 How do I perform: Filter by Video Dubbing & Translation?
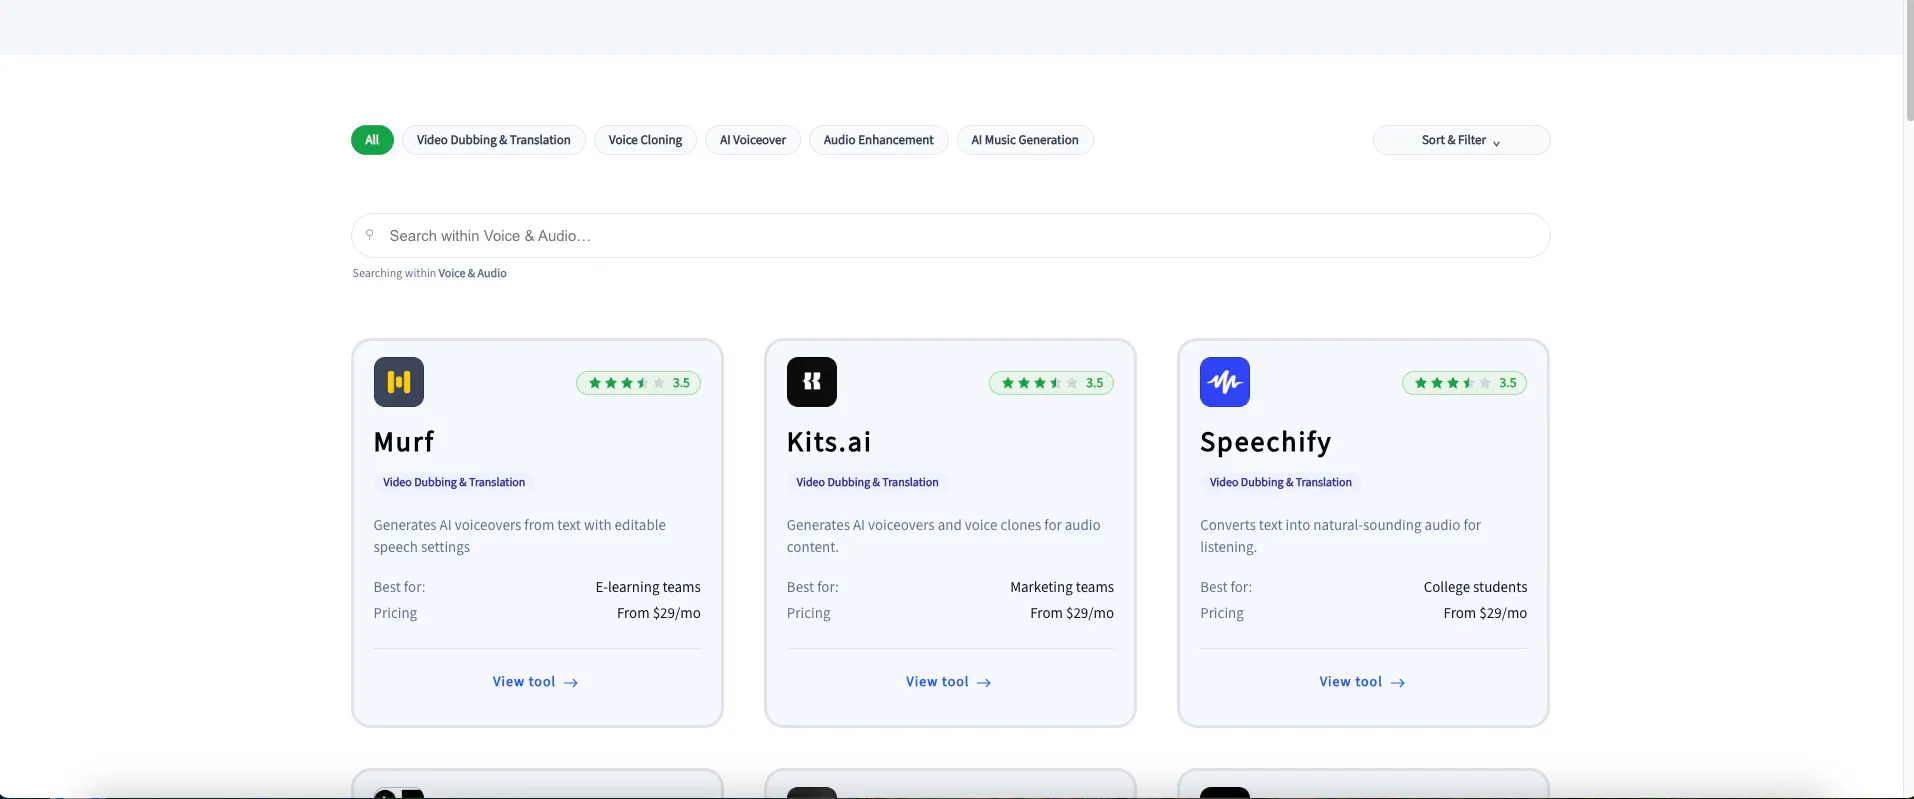tap(494, 140)
